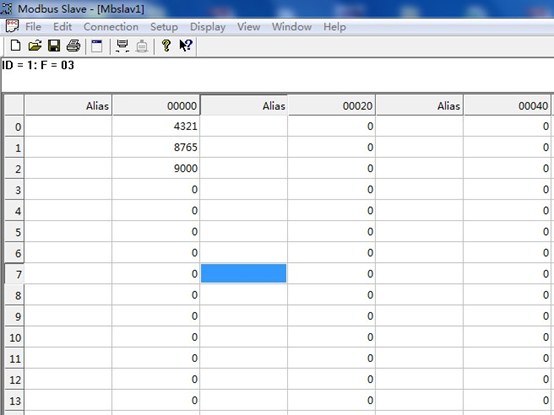This screenshot has height=415, width=554.
Task: Open slave definition window icon
Action: (96, 46)
